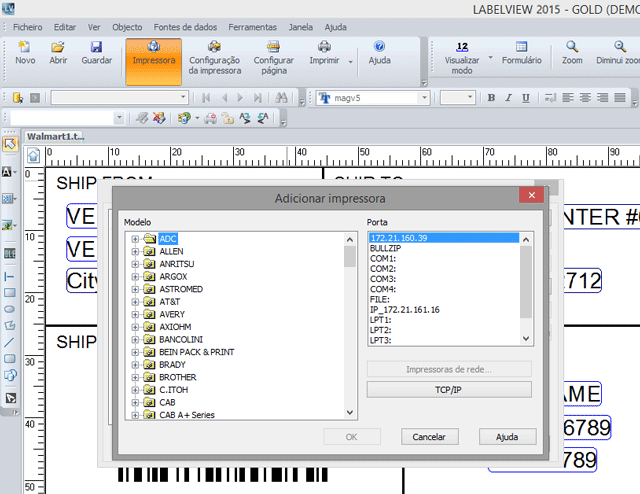Select the pointer selection tool in left toolbox
The width and height of the screenshot is (640, 494).
[x=10, y=144]
